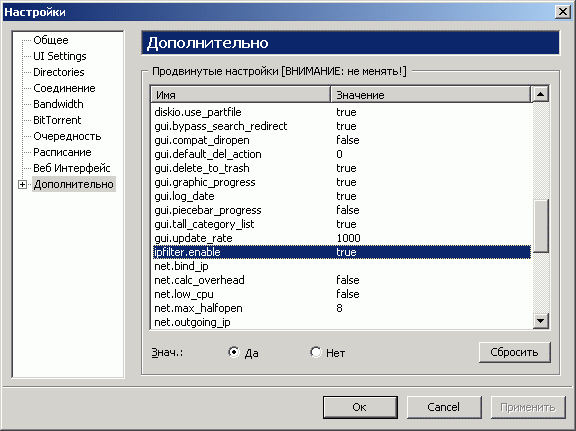Select the diskio.use_partfile entry

[342, 112]
